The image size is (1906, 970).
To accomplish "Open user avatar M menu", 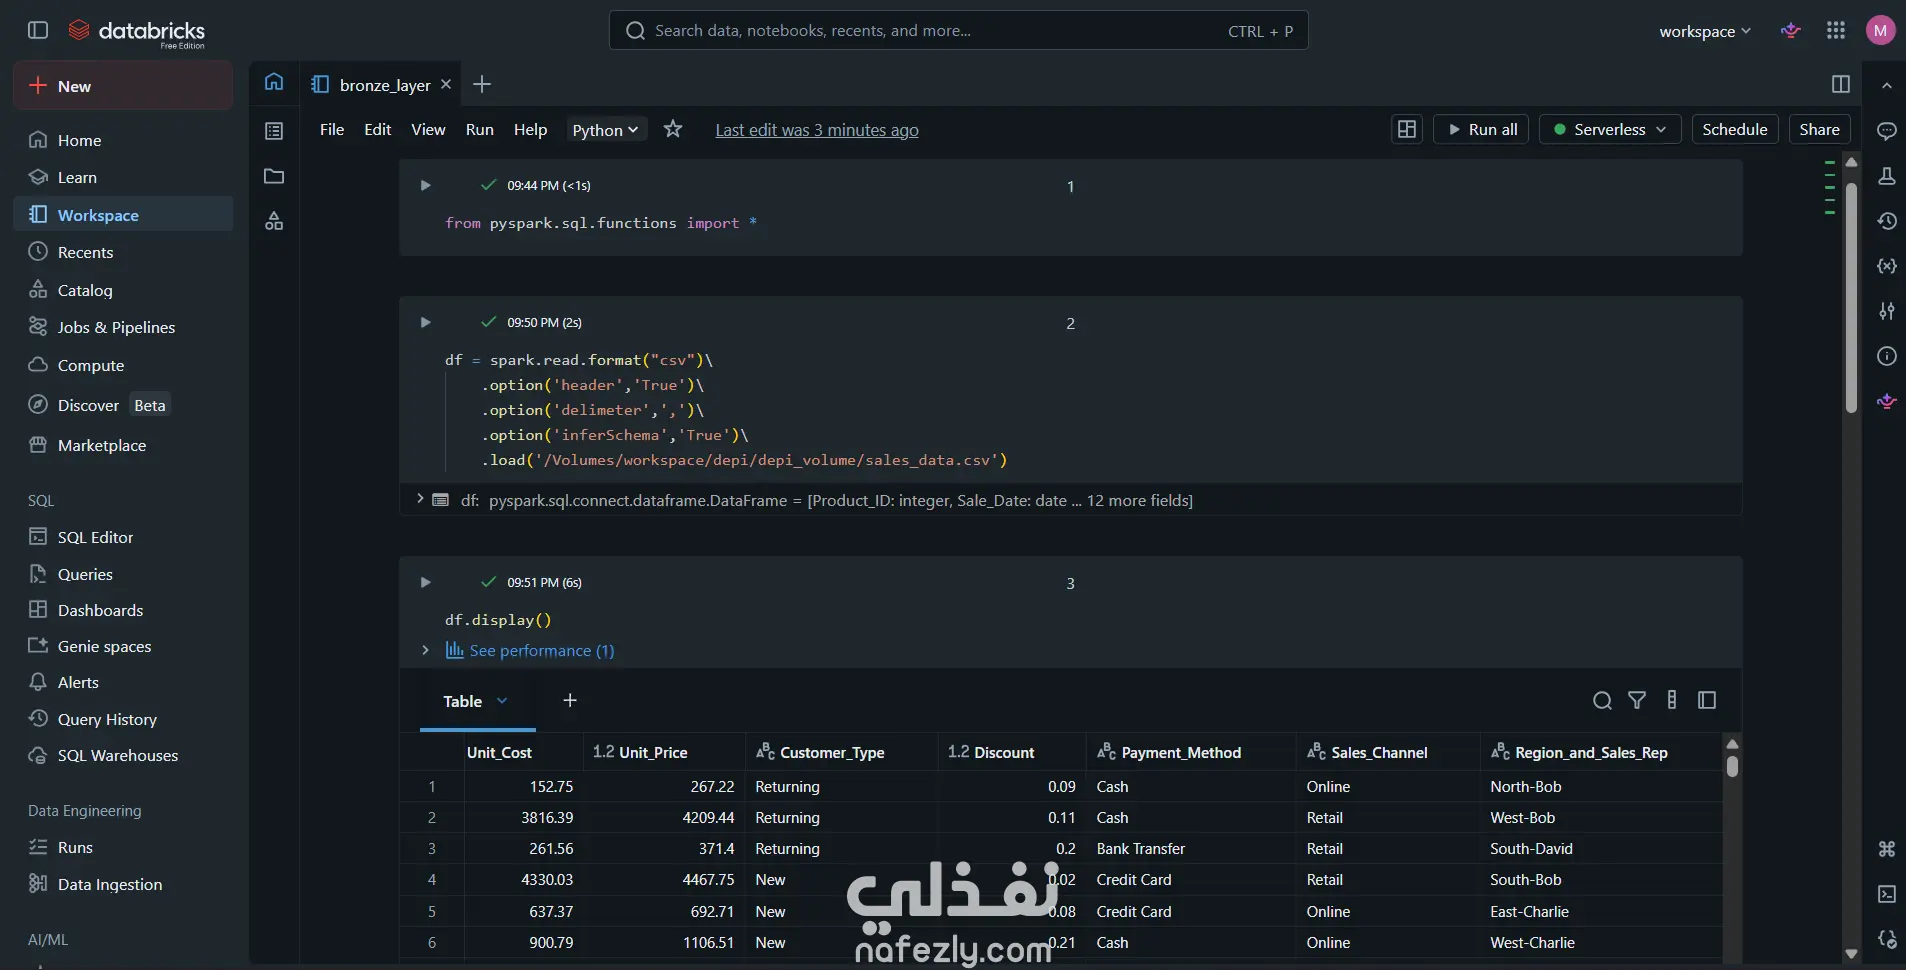I will click(x=1880, y=30).
